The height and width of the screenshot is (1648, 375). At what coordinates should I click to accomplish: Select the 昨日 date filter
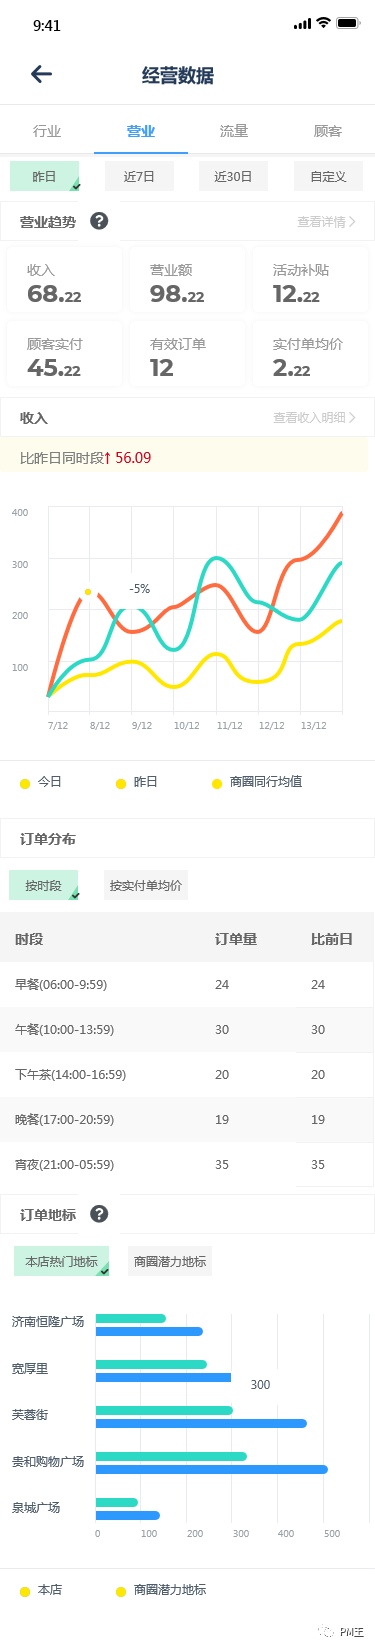pos(45,176)
